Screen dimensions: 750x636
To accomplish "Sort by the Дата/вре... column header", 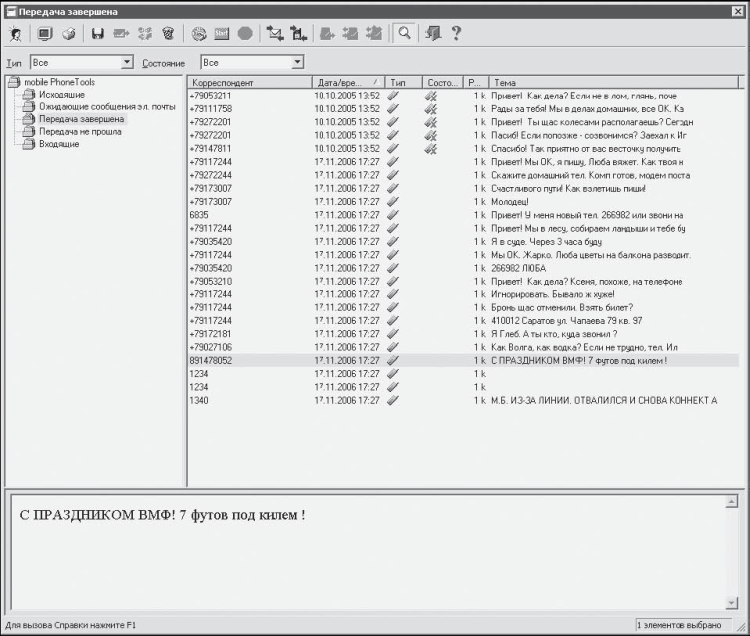I will [x=348, y=82].
